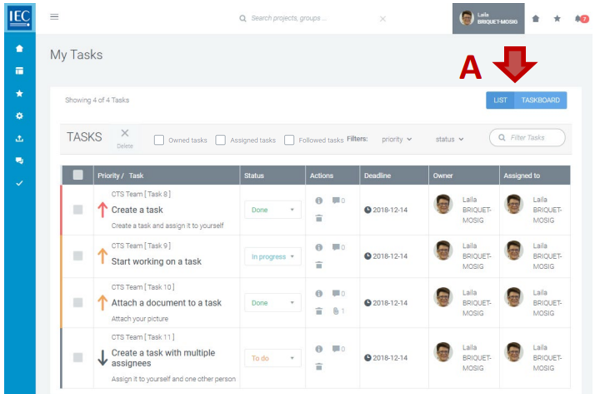The height and width of the screenshot is (394, 595).
Task: Enable the Owned tasks checkbox
Action: (159, 140)
